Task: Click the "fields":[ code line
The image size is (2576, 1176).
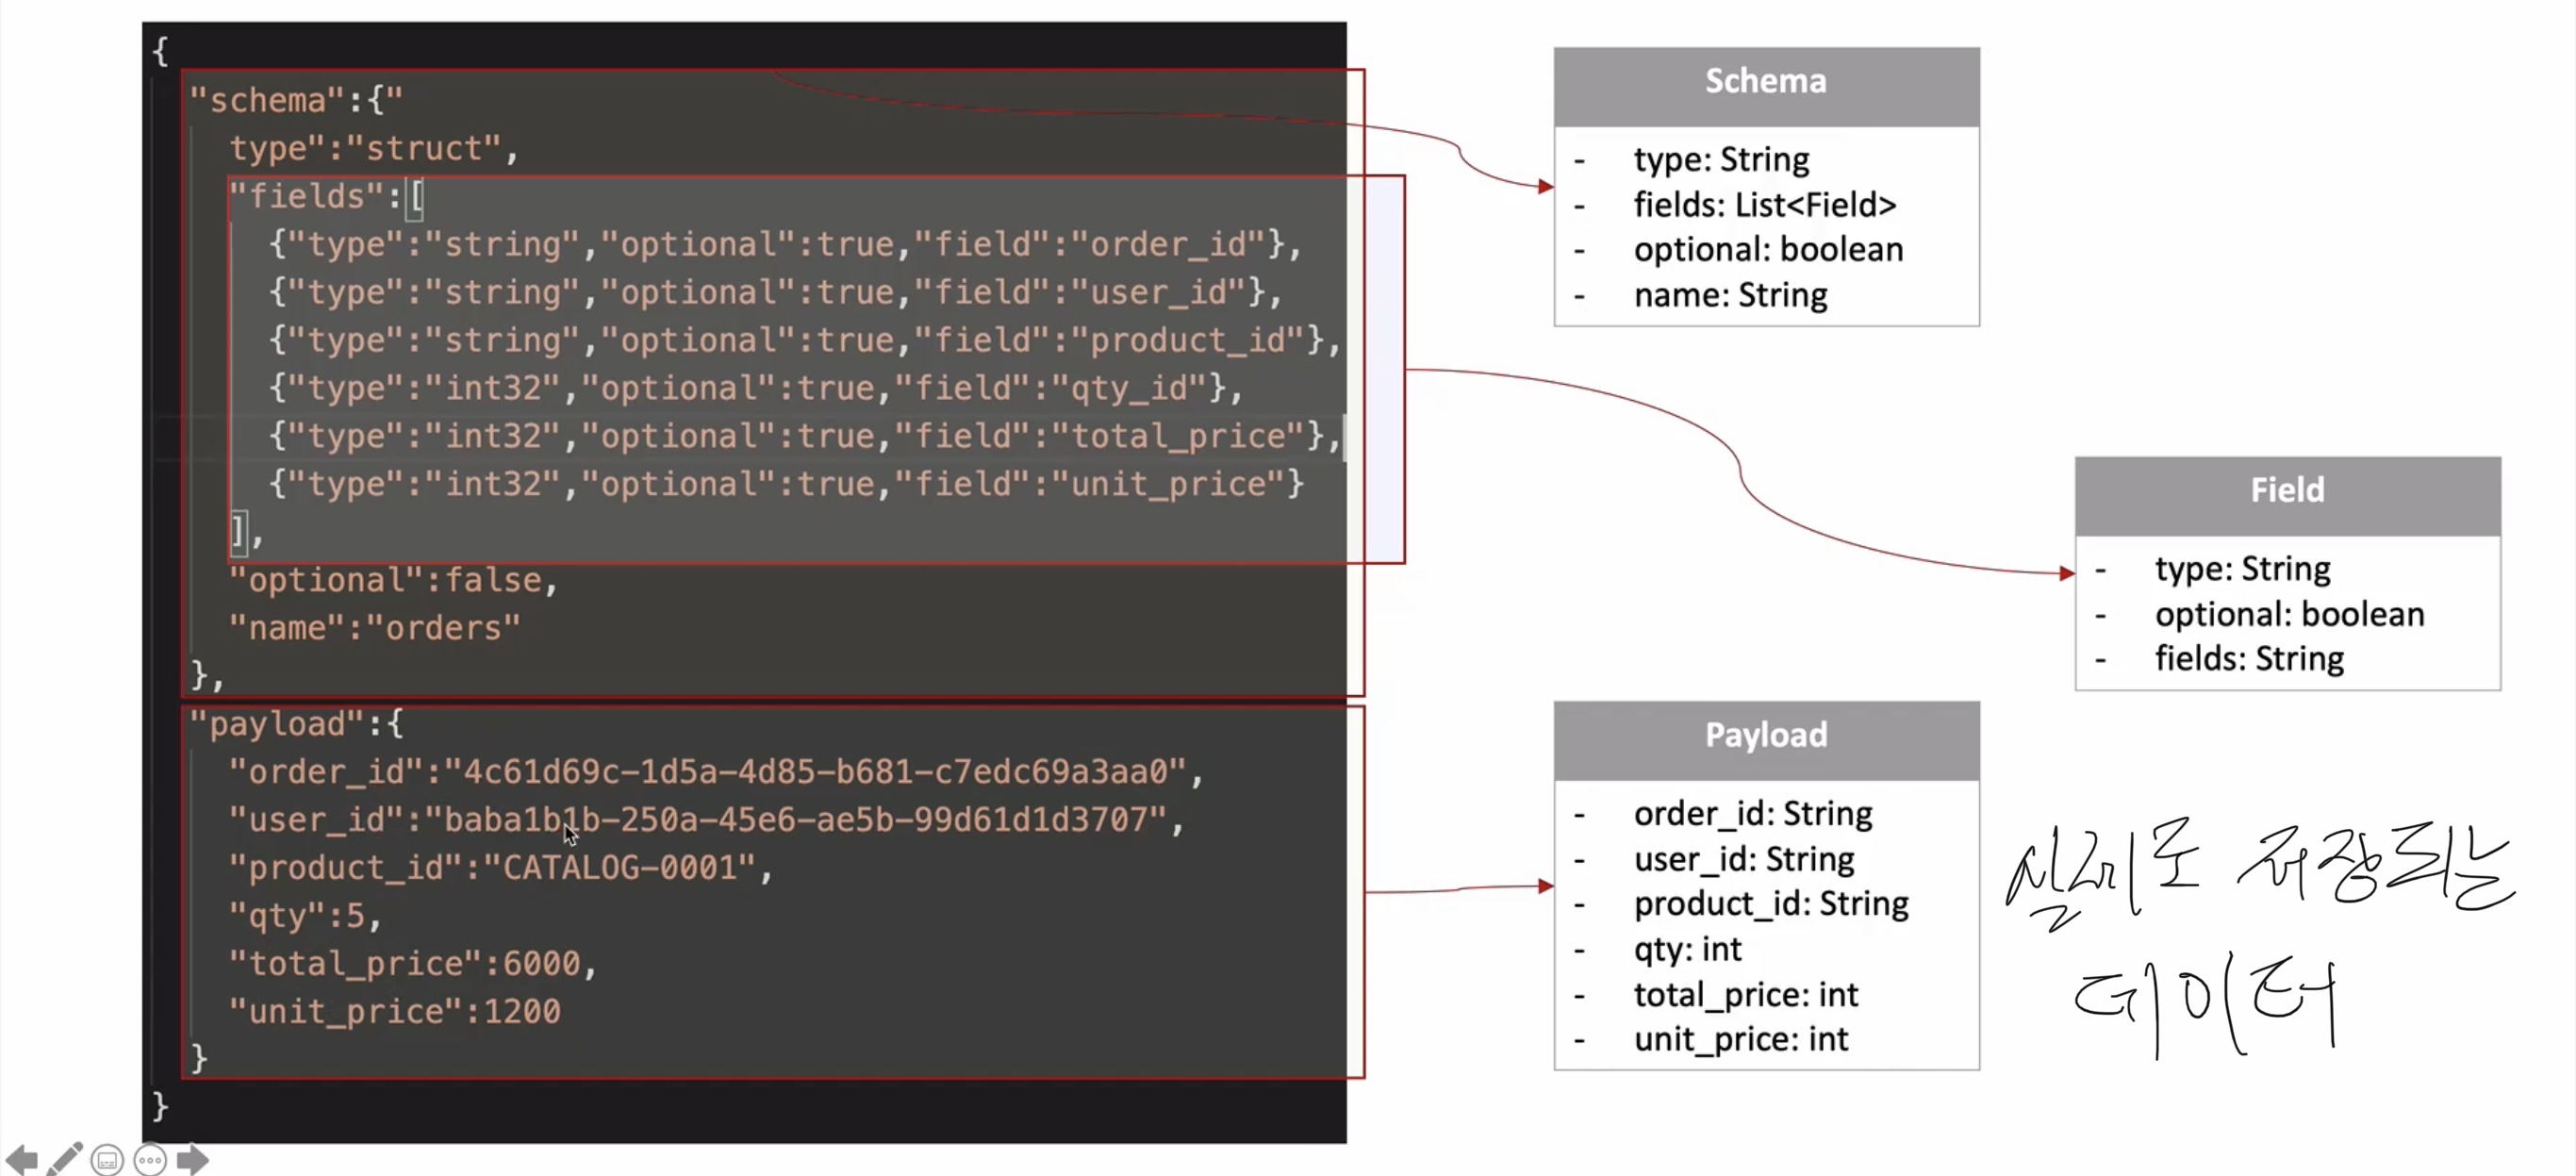Action: 326,196
